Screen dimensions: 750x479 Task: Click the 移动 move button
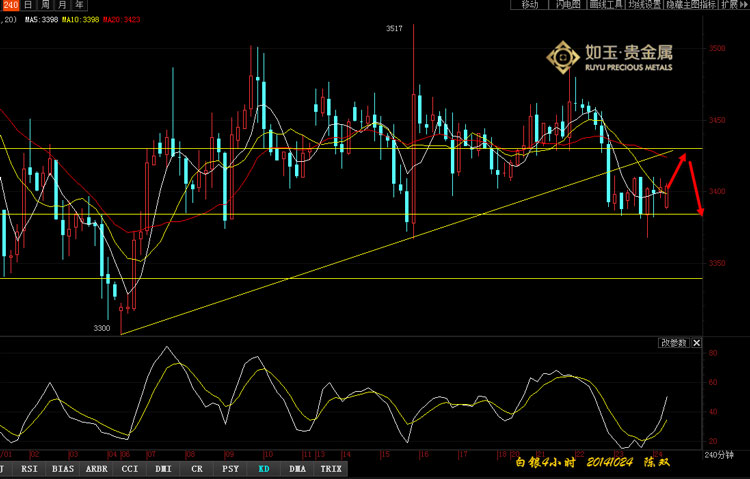click(x=529, y=5)
